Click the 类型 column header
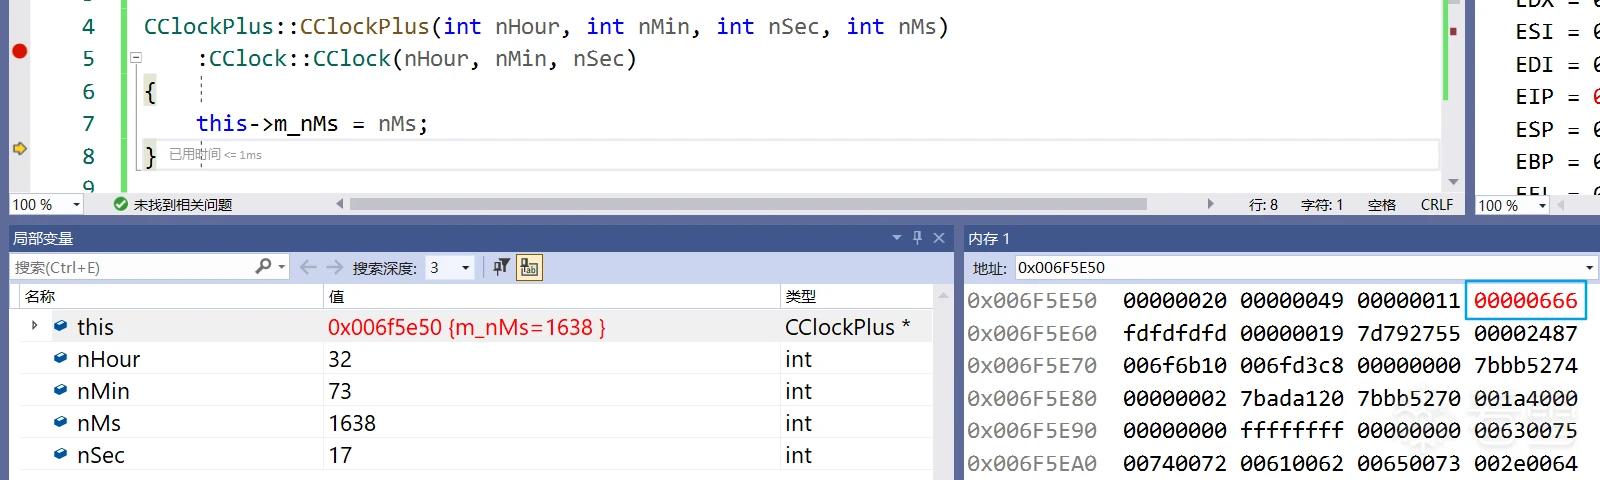This screenshot has height=480, width=1600. tap(800, 296)
